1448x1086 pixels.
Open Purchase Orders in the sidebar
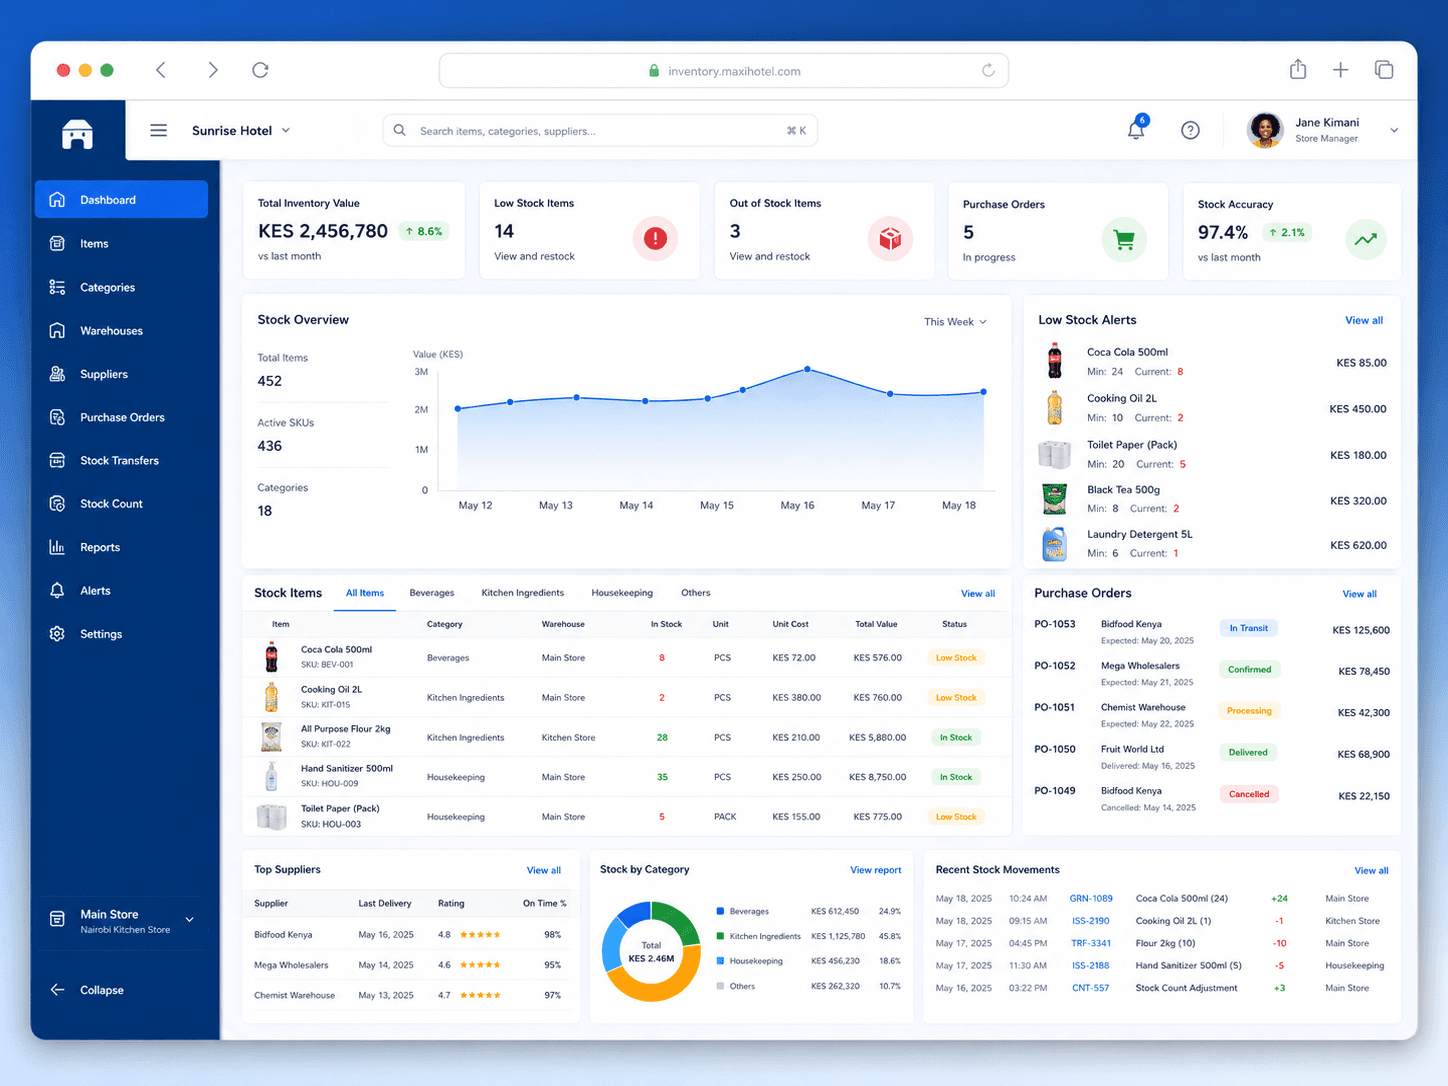click(x=121, y=417)
